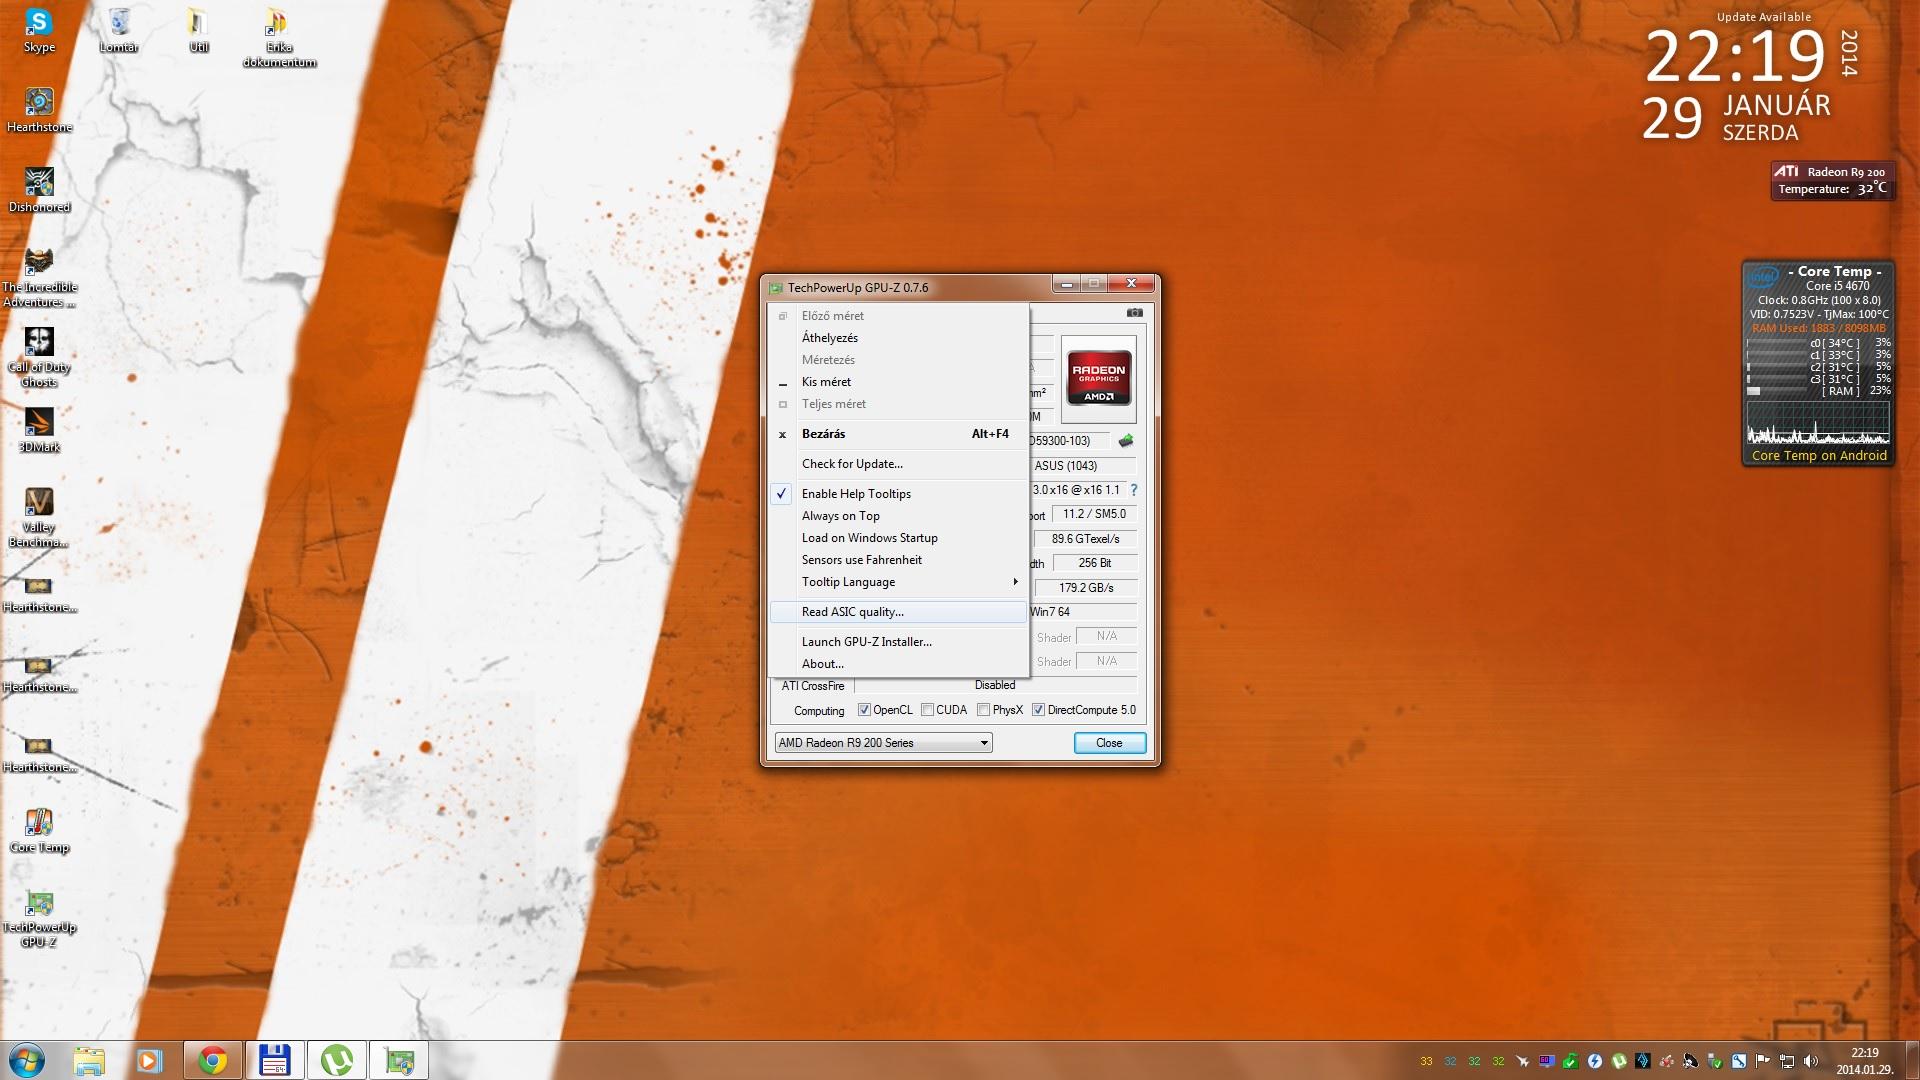Open the media player taskbar icon
Image resolution: width=1920 pixels, height=1080 pixels.
coord(149,1060)
